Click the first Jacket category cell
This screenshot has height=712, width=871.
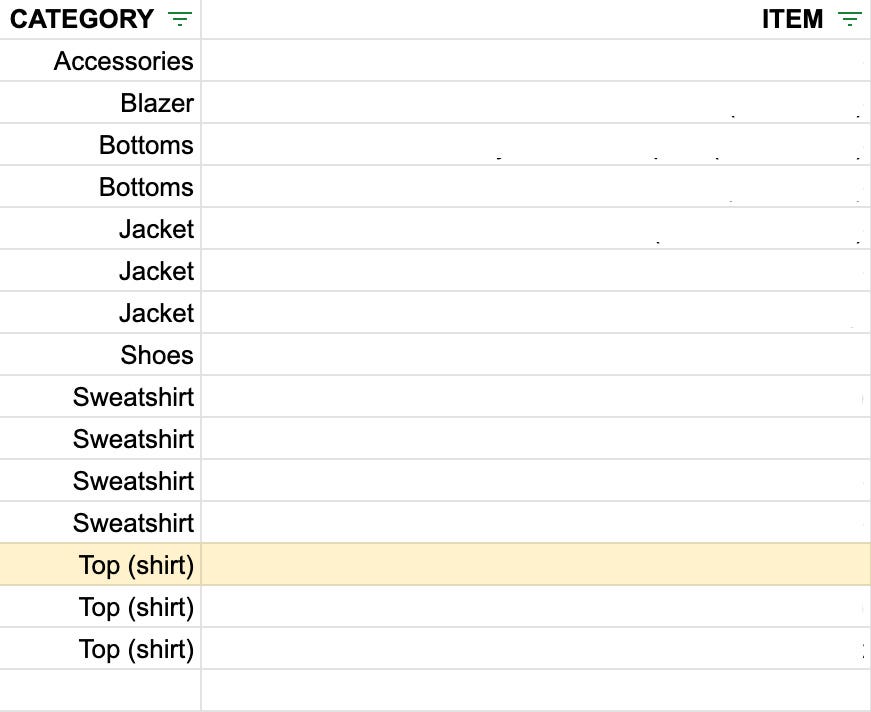(x=100, y=229)
